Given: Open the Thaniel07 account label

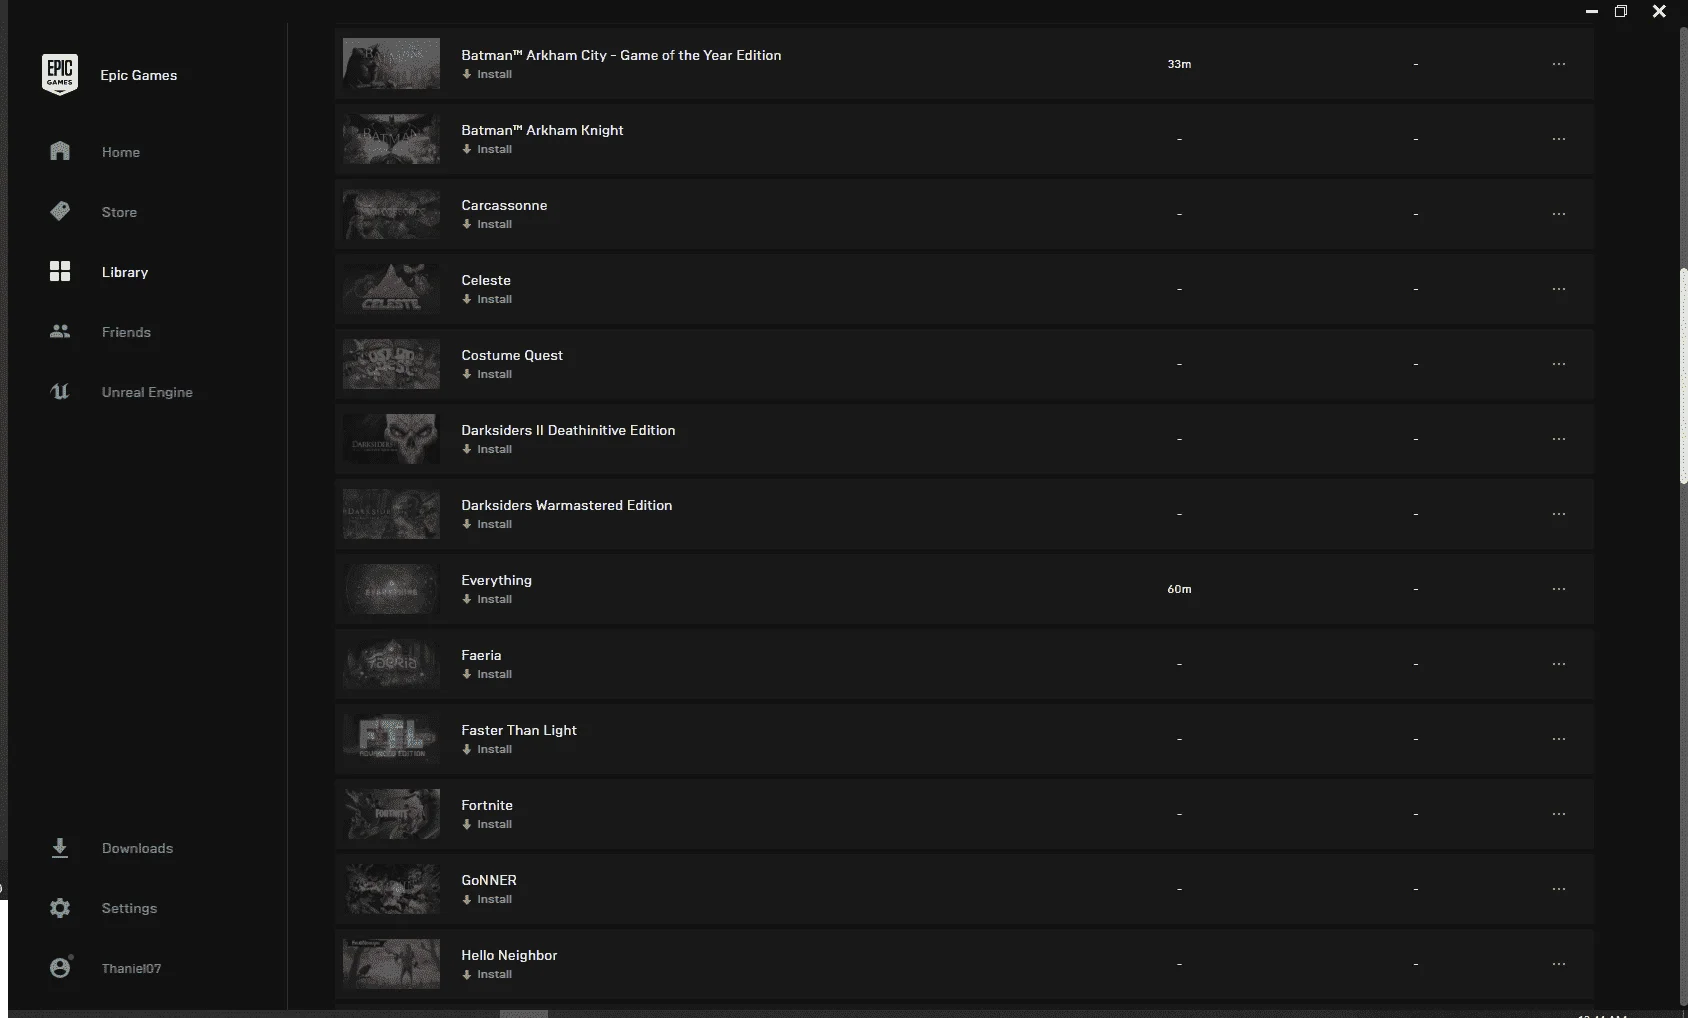Looking at the screenshot, I should [131, 968].
